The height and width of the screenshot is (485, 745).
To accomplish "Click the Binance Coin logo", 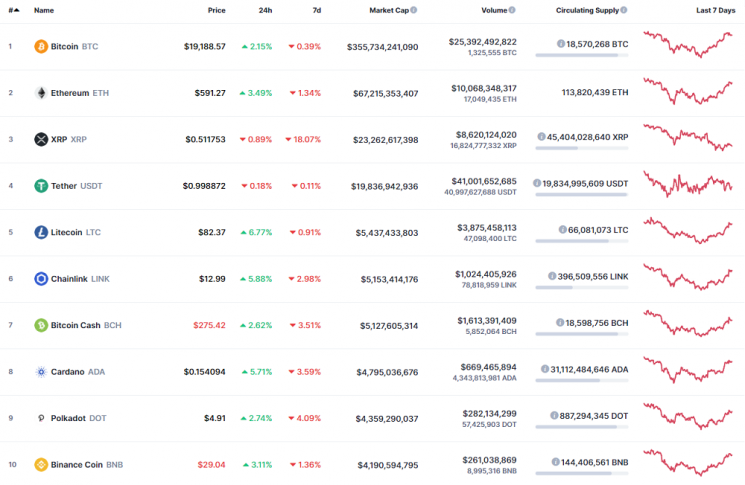I will coord(41,465).
